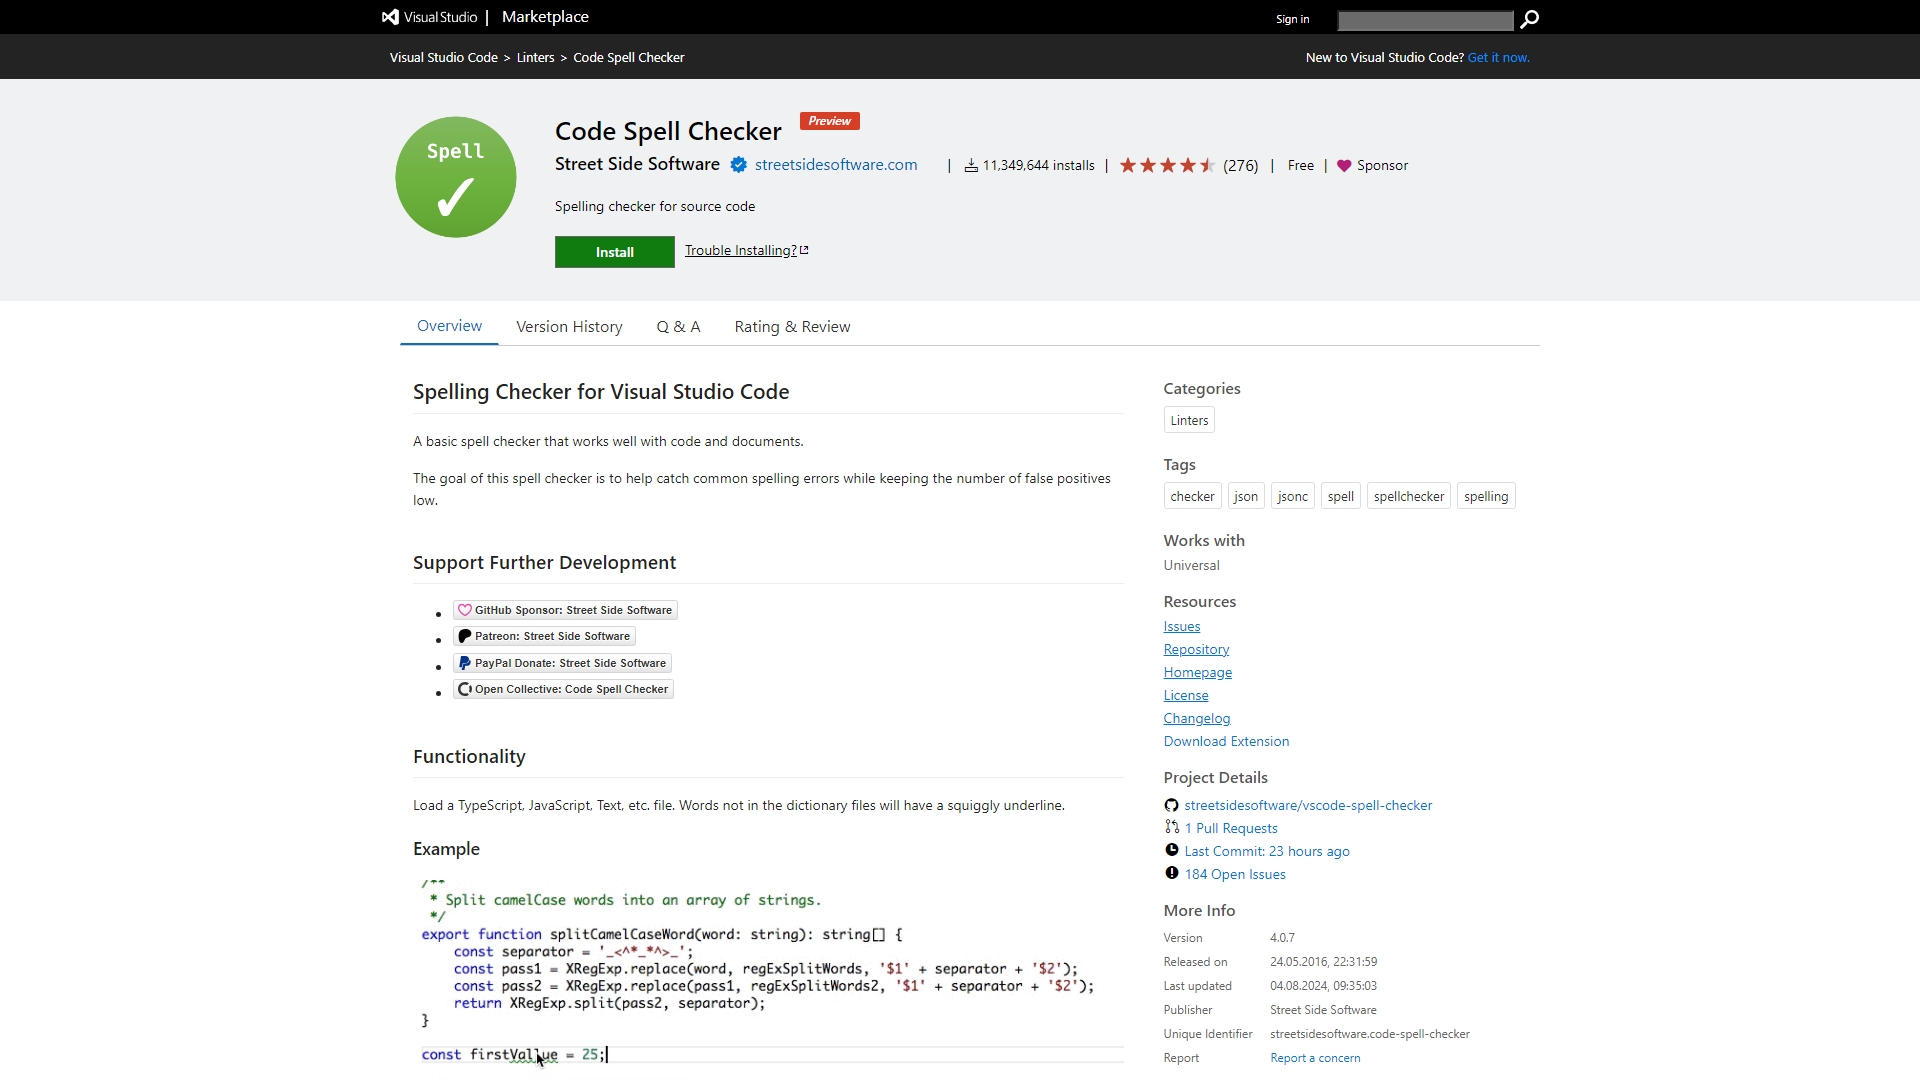This screenshot has width=1920, height=1080.
Task: Open the Open Collective badge
Action: (x=563, y=689)
